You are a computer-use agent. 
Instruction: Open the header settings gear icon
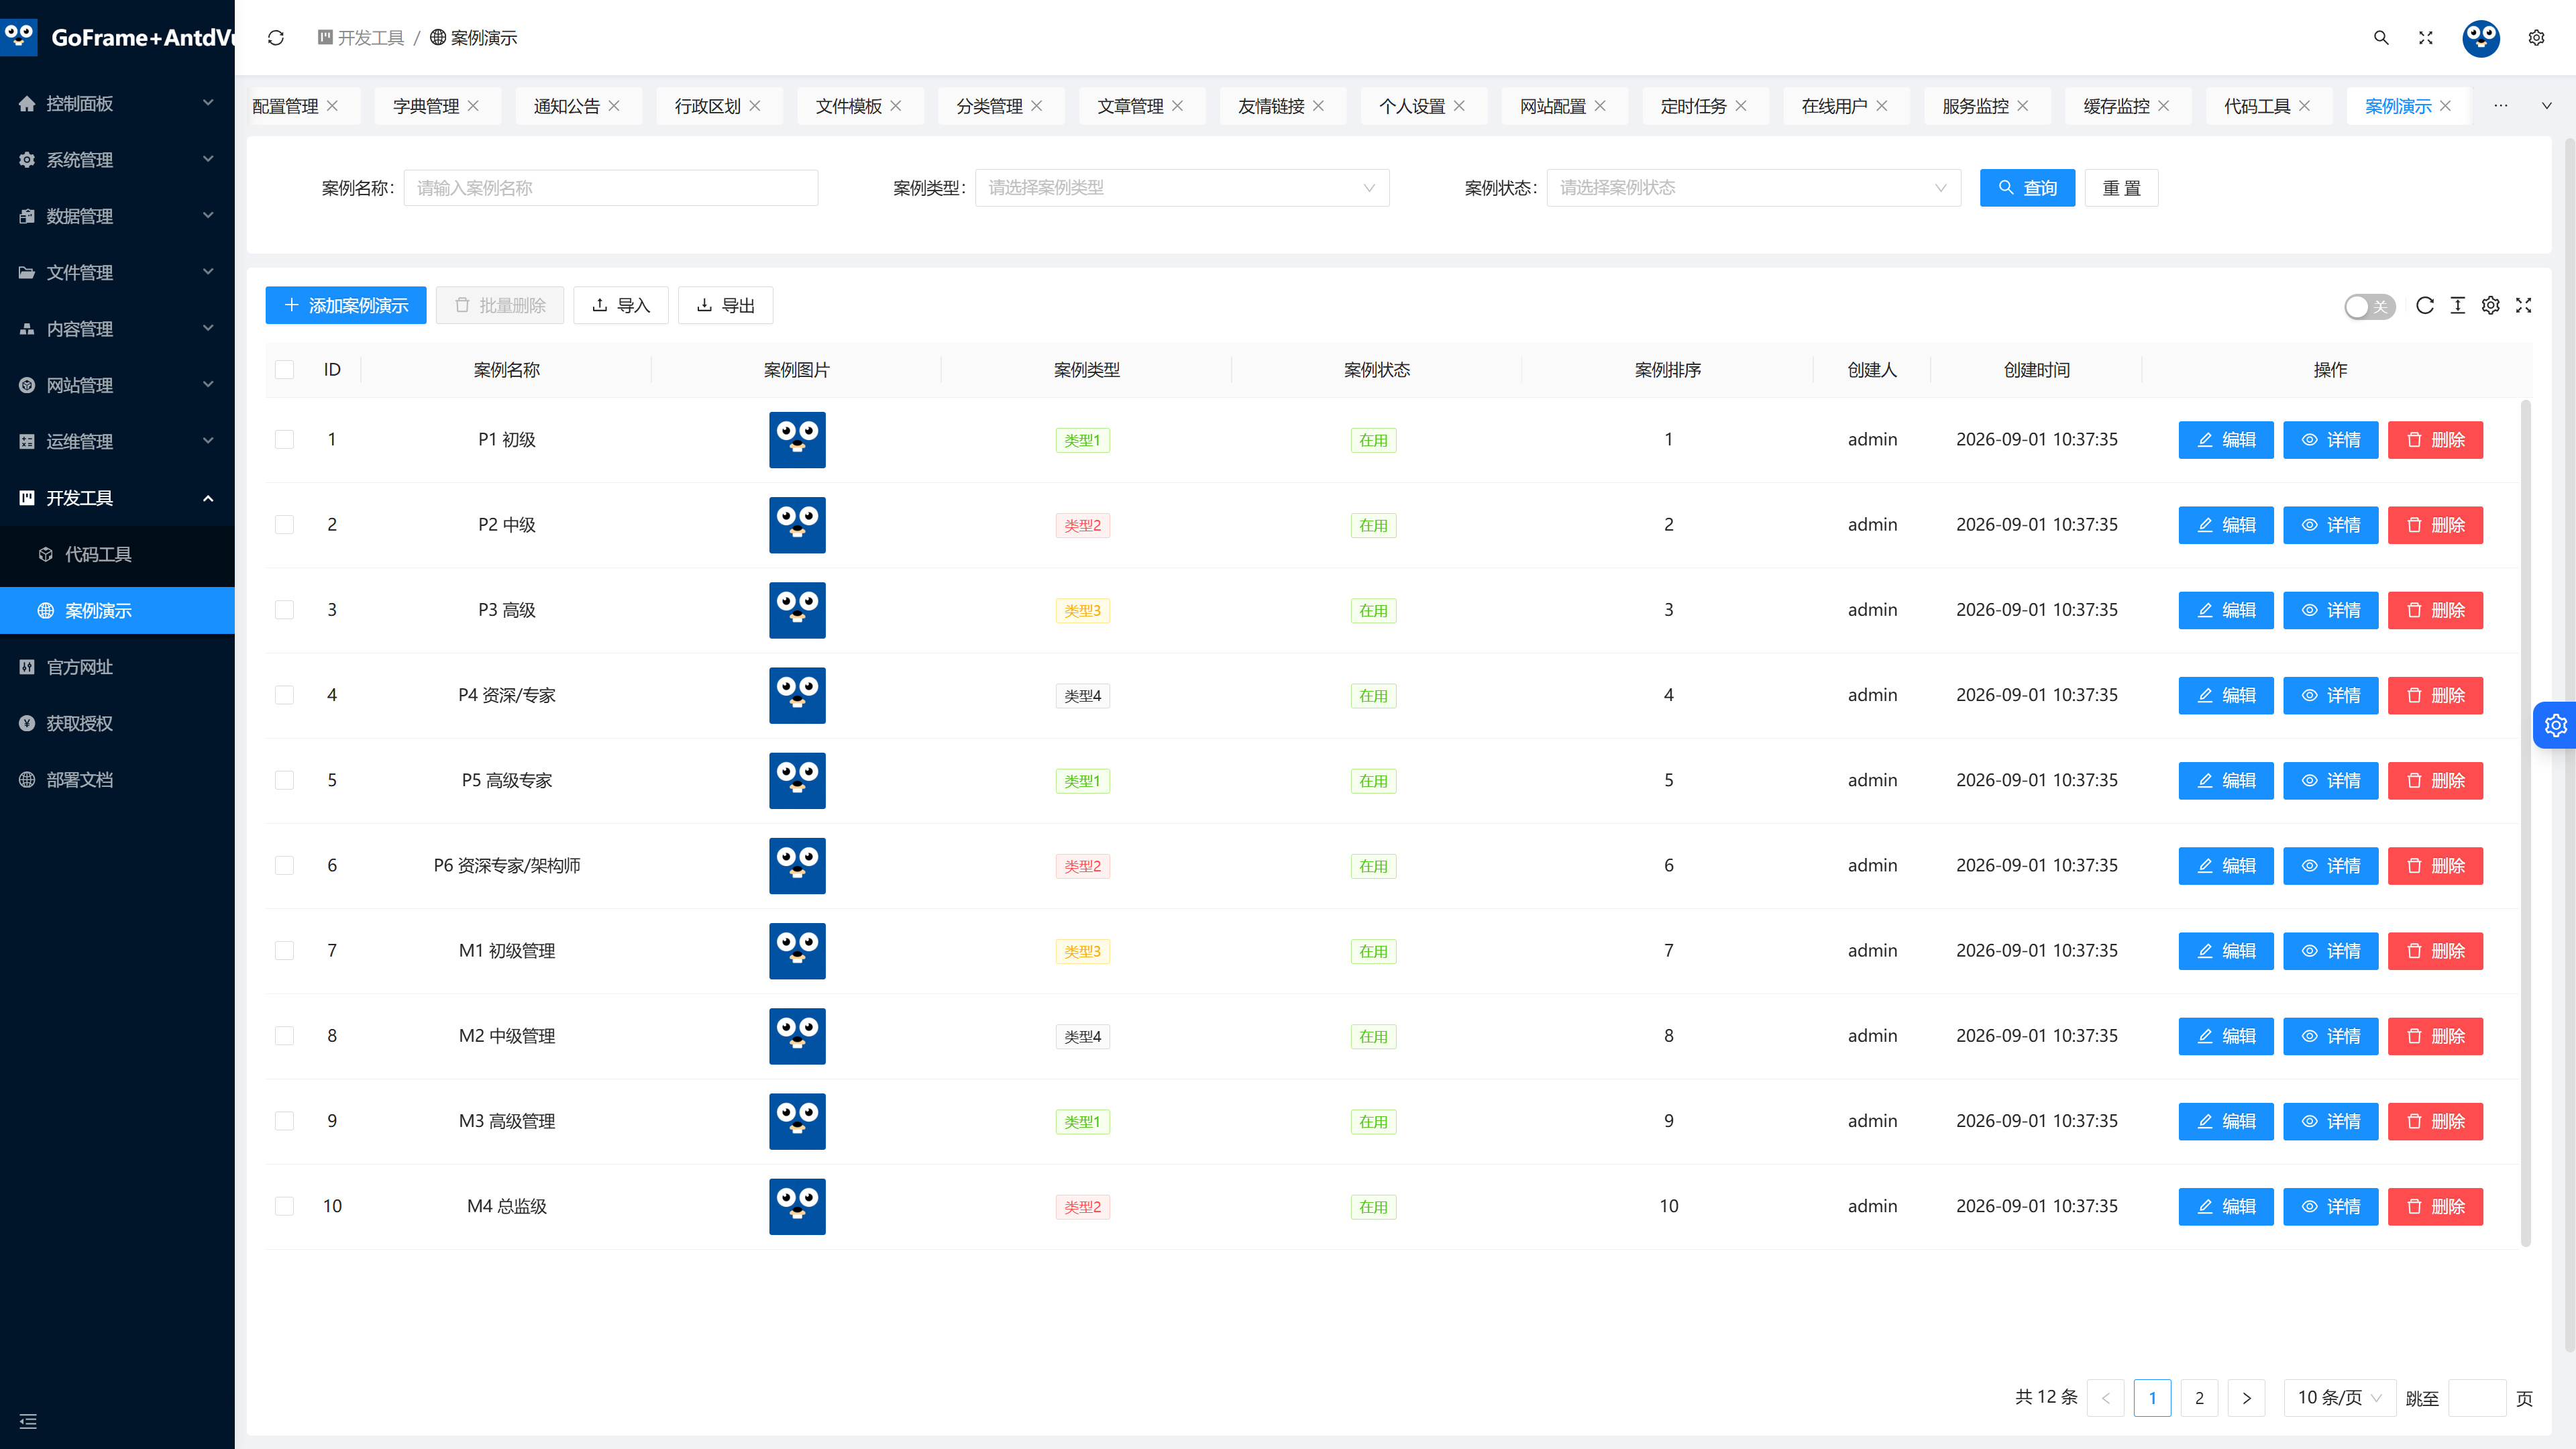2537,38
